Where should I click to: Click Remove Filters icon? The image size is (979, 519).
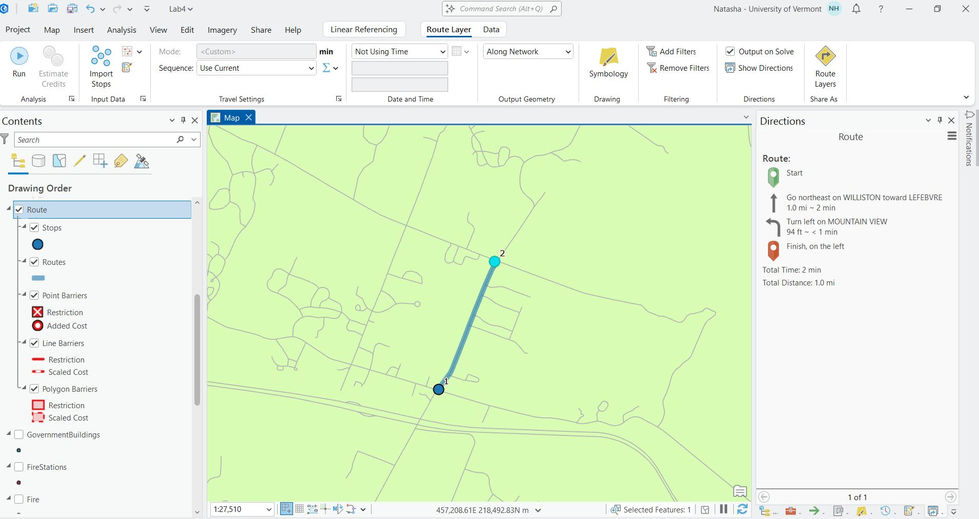pyautogui.click(x=651, y=67)
